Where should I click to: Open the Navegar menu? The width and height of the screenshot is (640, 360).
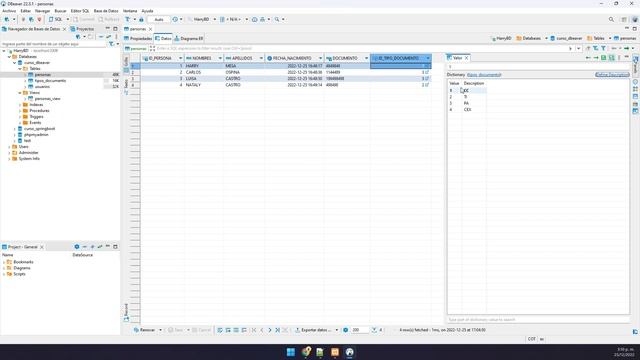coord(42,11)
